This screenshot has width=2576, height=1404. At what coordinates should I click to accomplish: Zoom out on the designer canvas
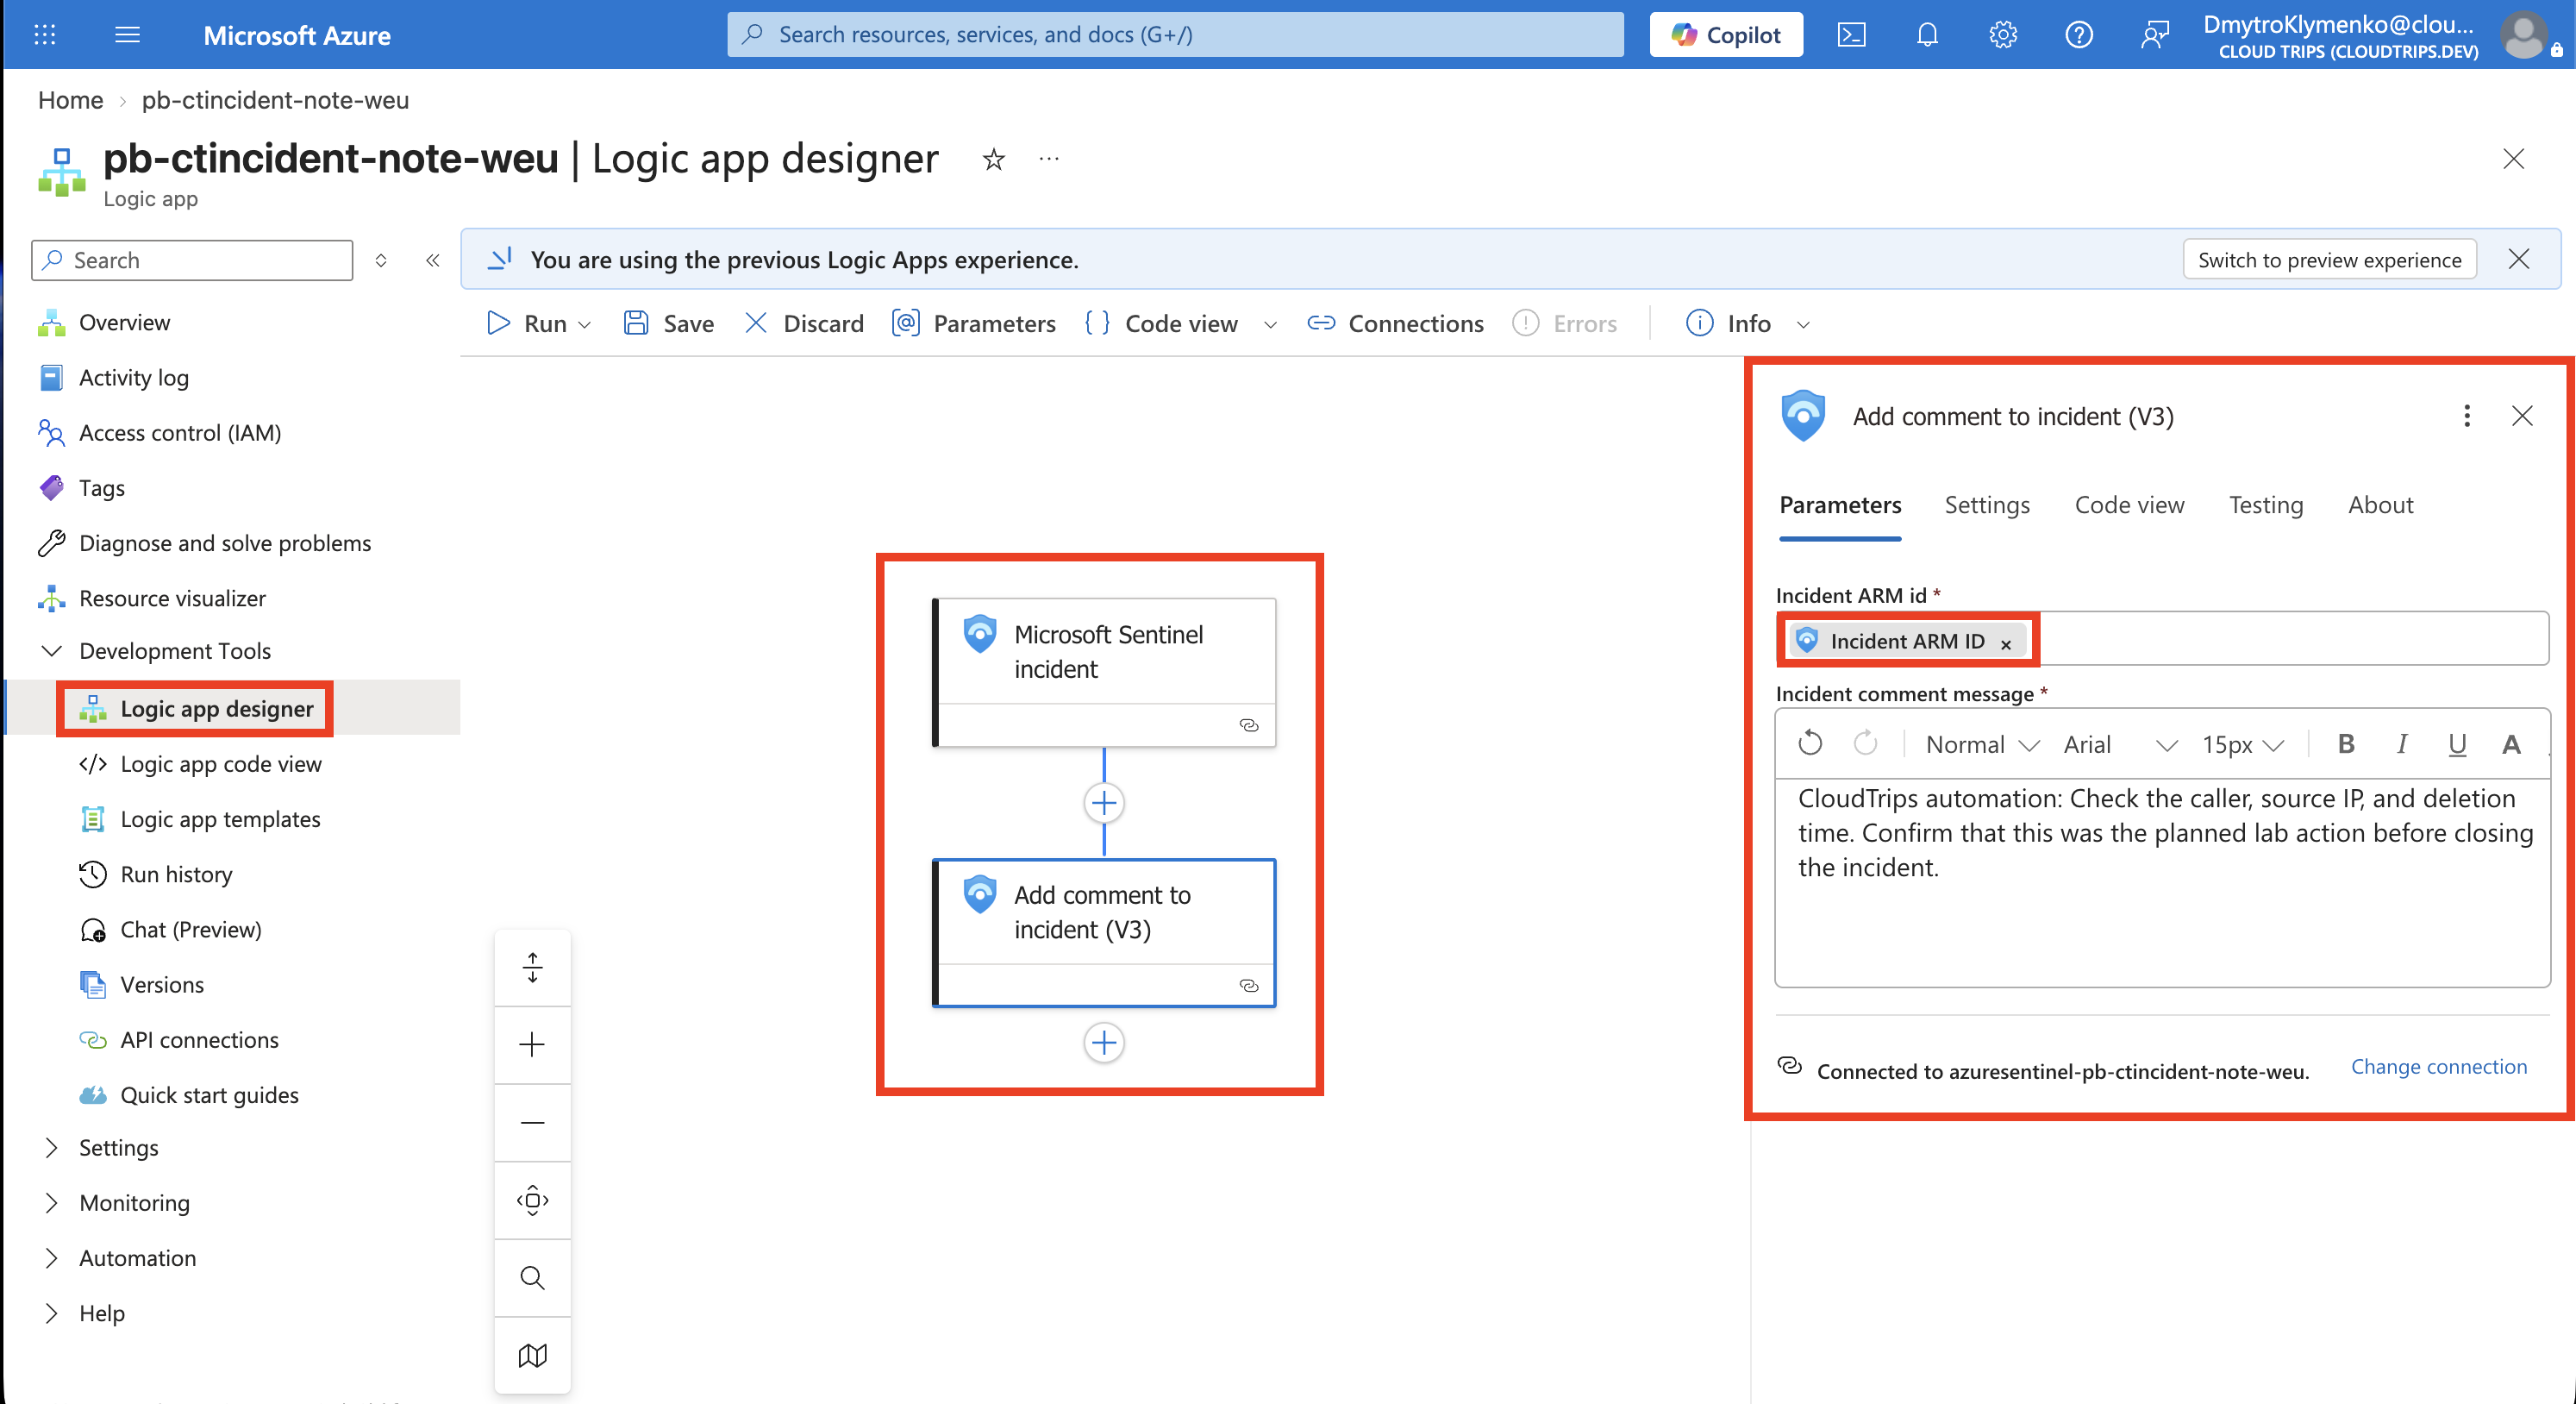tap(533, 1122)
